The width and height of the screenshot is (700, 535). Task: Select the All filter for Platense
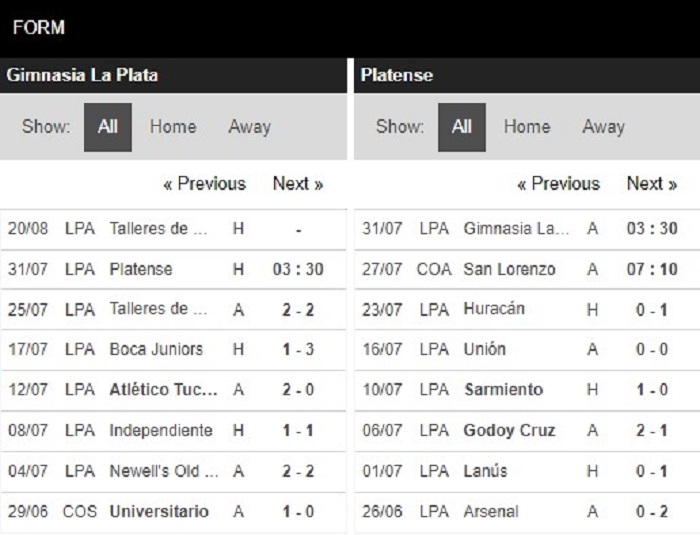pos(462,127)
